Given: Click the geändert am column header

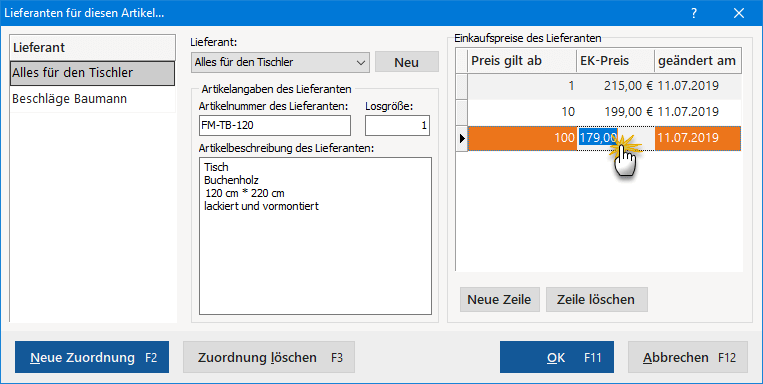Looking at the screenshot, I should [x=698, y=61].
